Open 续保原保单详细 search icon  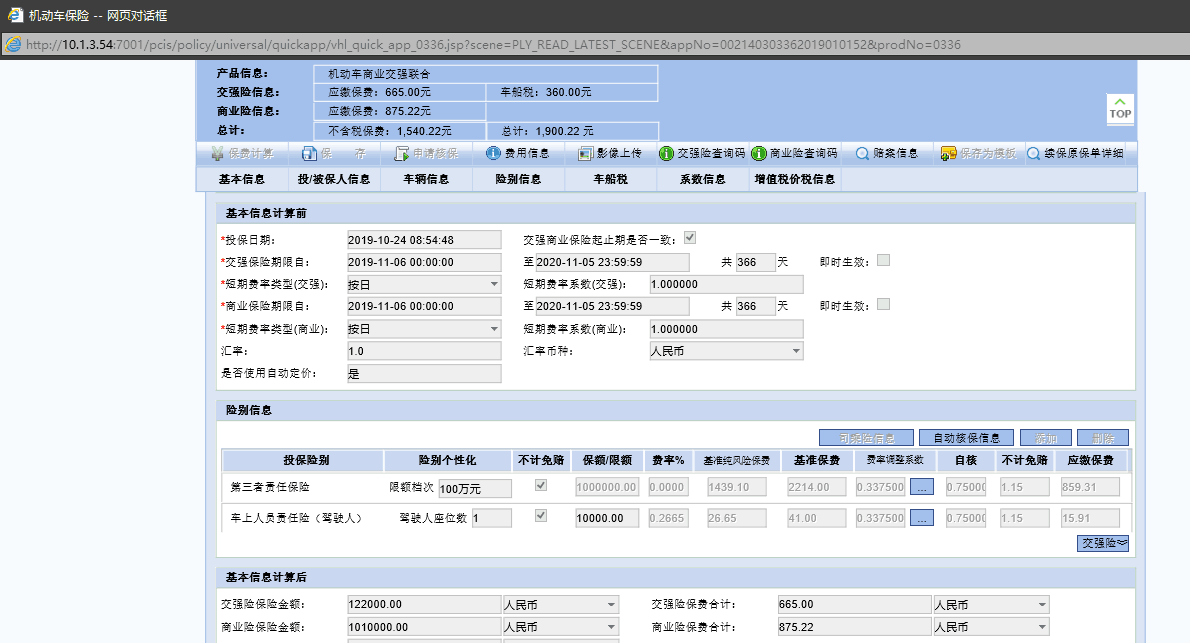pyautogui.click(x=1033, y=154)
